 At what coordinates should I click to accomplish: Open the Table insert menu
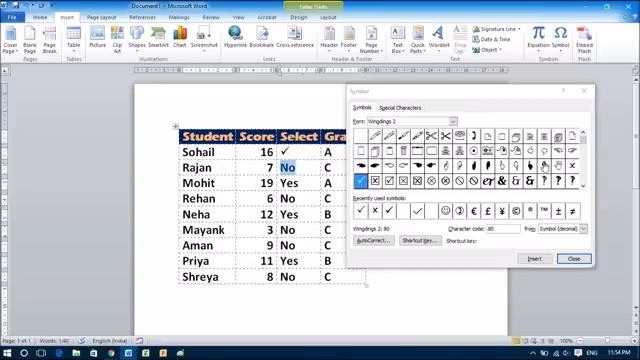click(x=73, y=40)
